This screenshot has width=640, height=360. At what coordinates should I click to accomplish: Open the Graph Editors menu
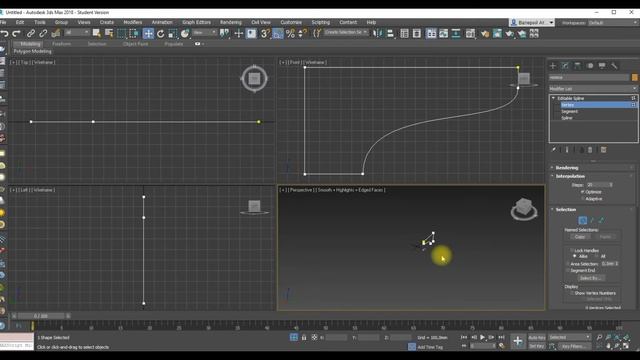196,22
